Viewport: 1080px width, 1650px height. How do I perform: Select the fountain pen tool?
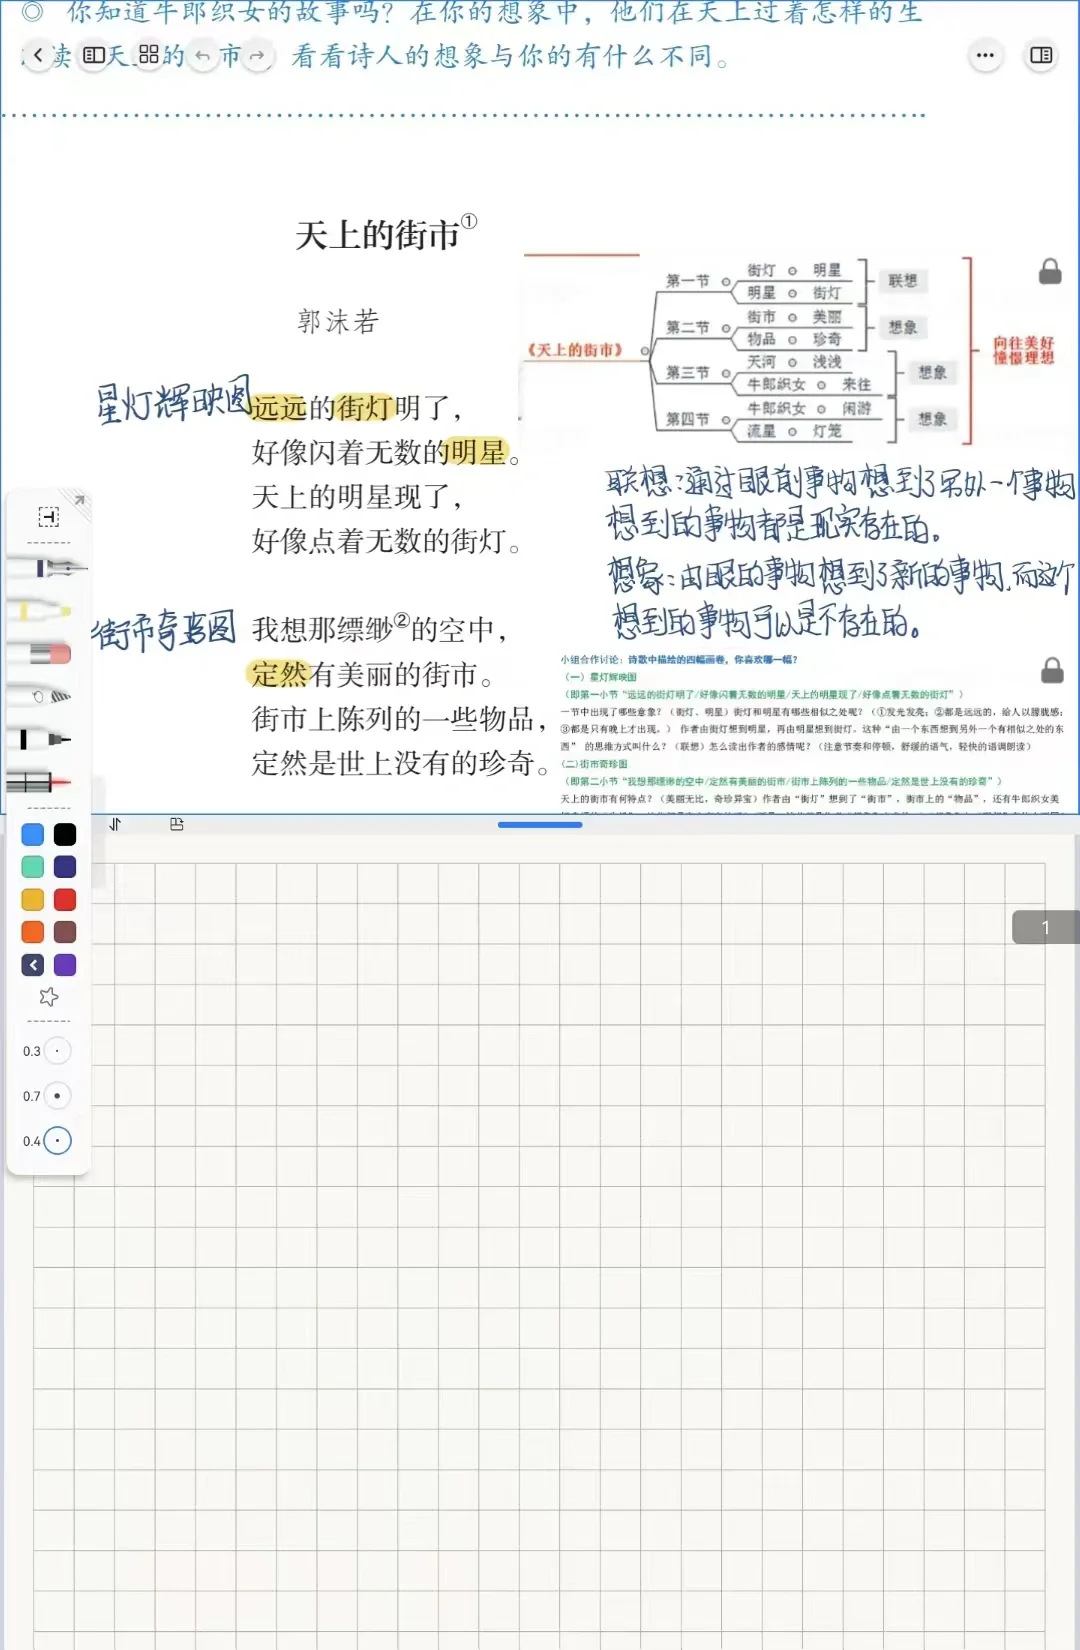[50, 568]
